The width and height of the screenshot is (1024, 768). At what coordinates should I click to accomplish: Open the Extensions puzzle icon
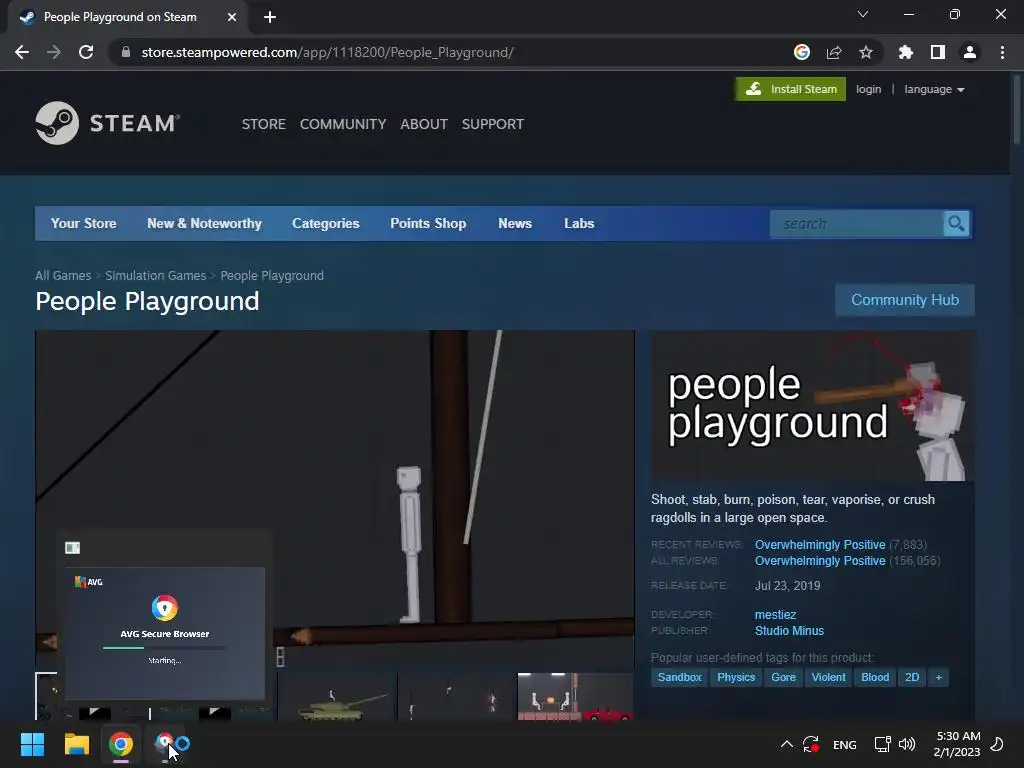point(906,52)
